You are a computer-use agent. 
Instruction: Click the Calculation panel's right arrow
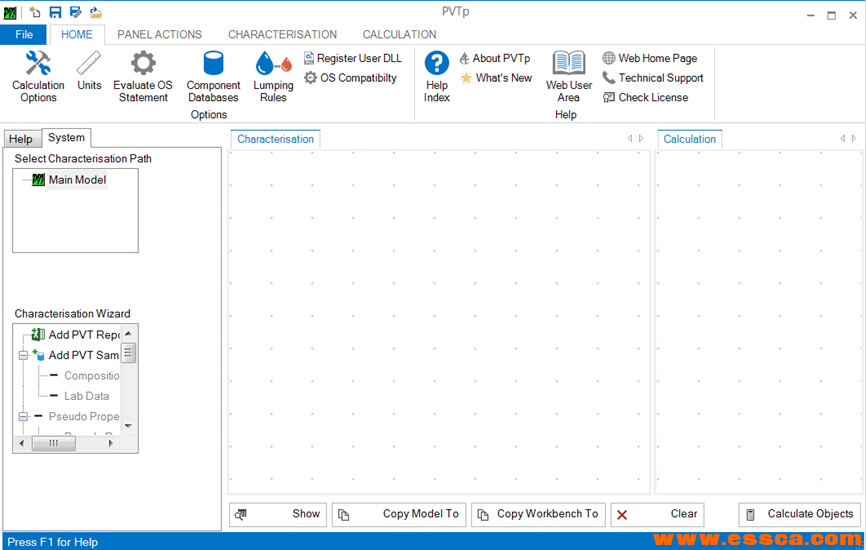point(854,139)
